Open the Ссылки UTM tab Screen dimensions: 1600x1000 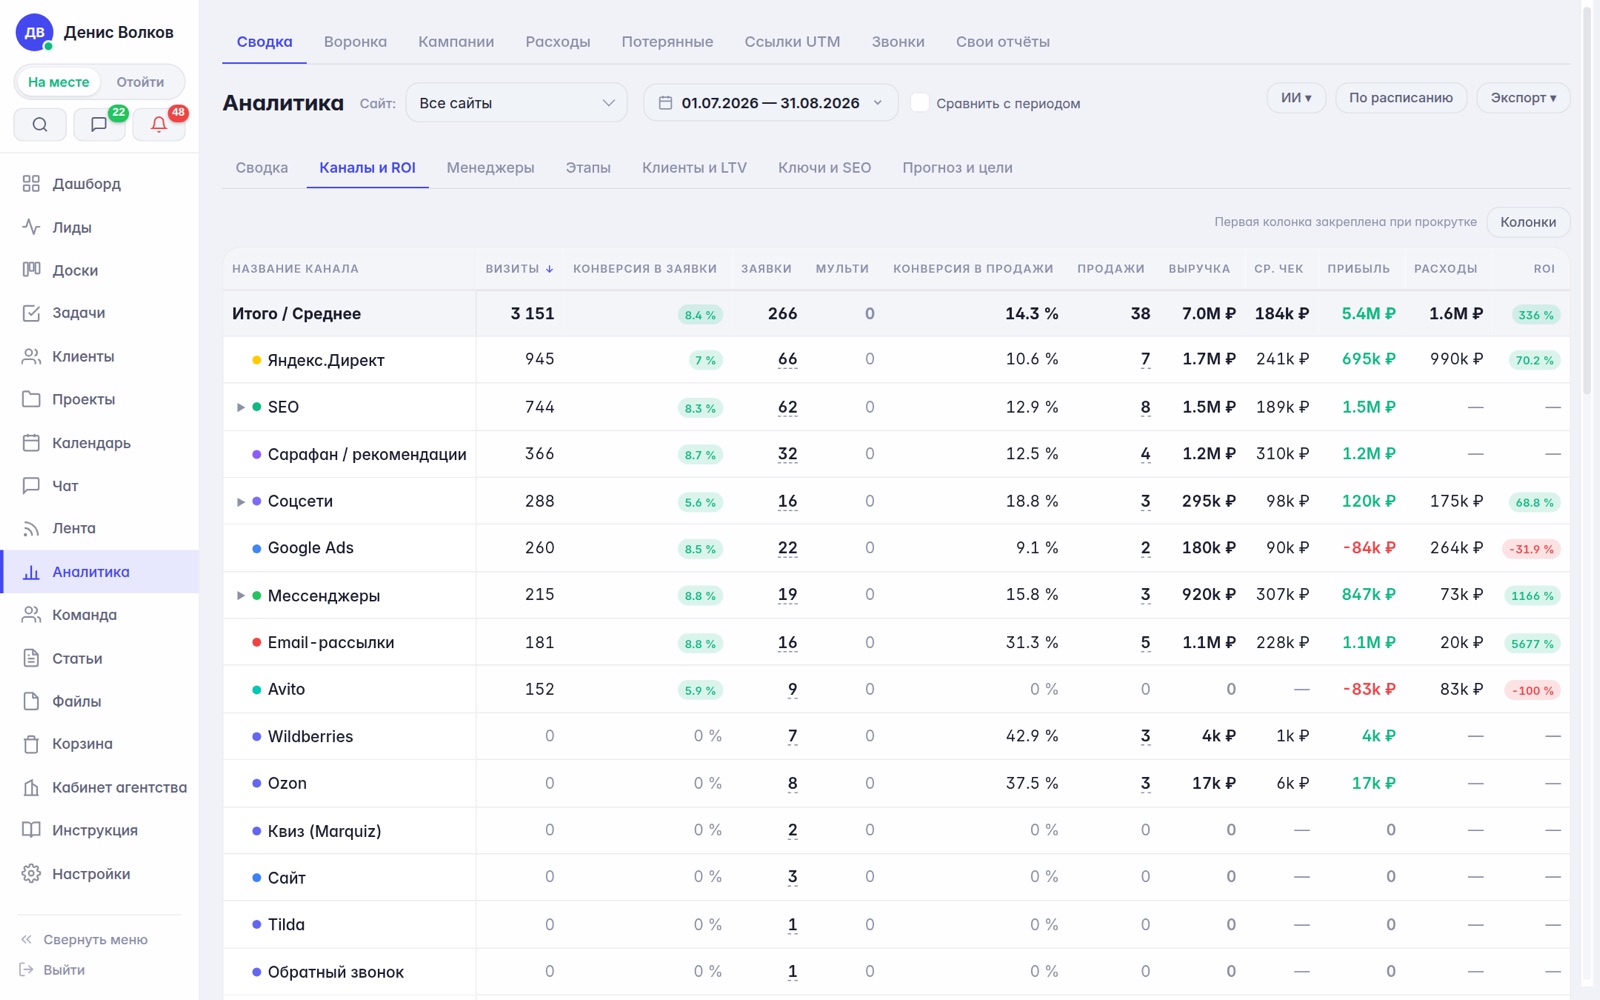[x=792, y=42]
